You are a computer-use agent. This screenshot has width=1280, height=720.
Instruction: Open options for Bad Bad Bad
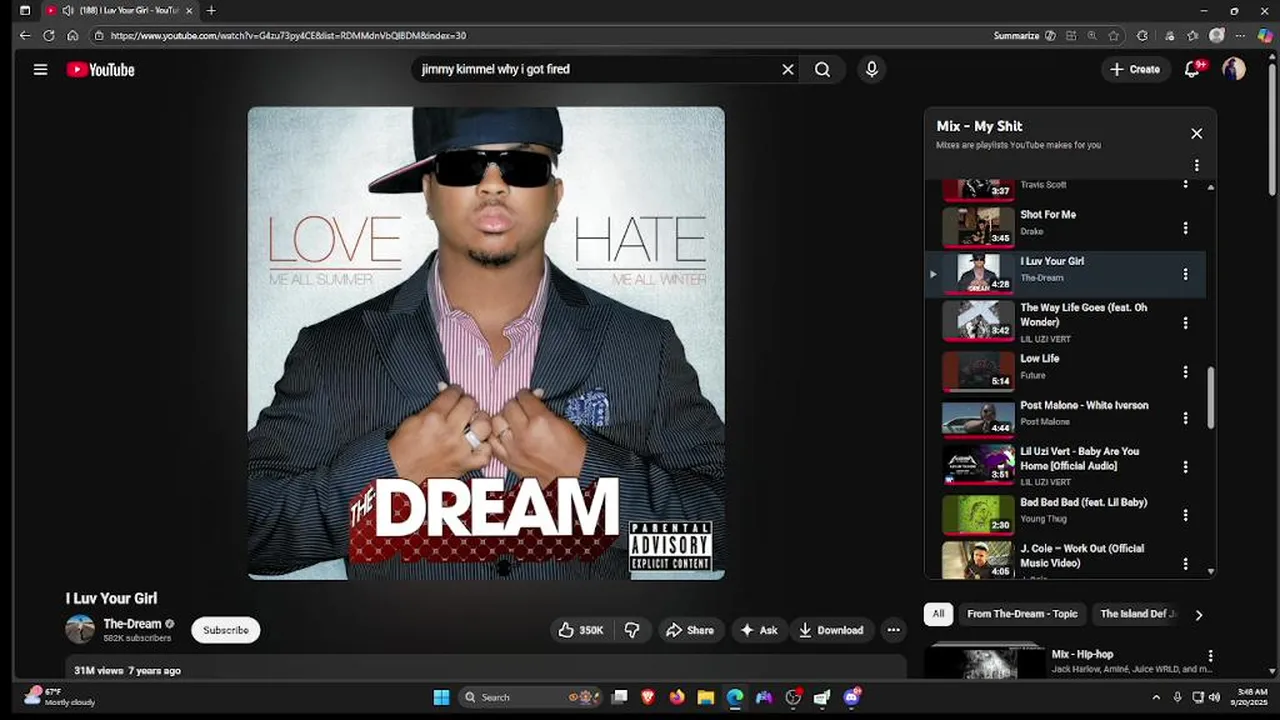click(1185, 515)
